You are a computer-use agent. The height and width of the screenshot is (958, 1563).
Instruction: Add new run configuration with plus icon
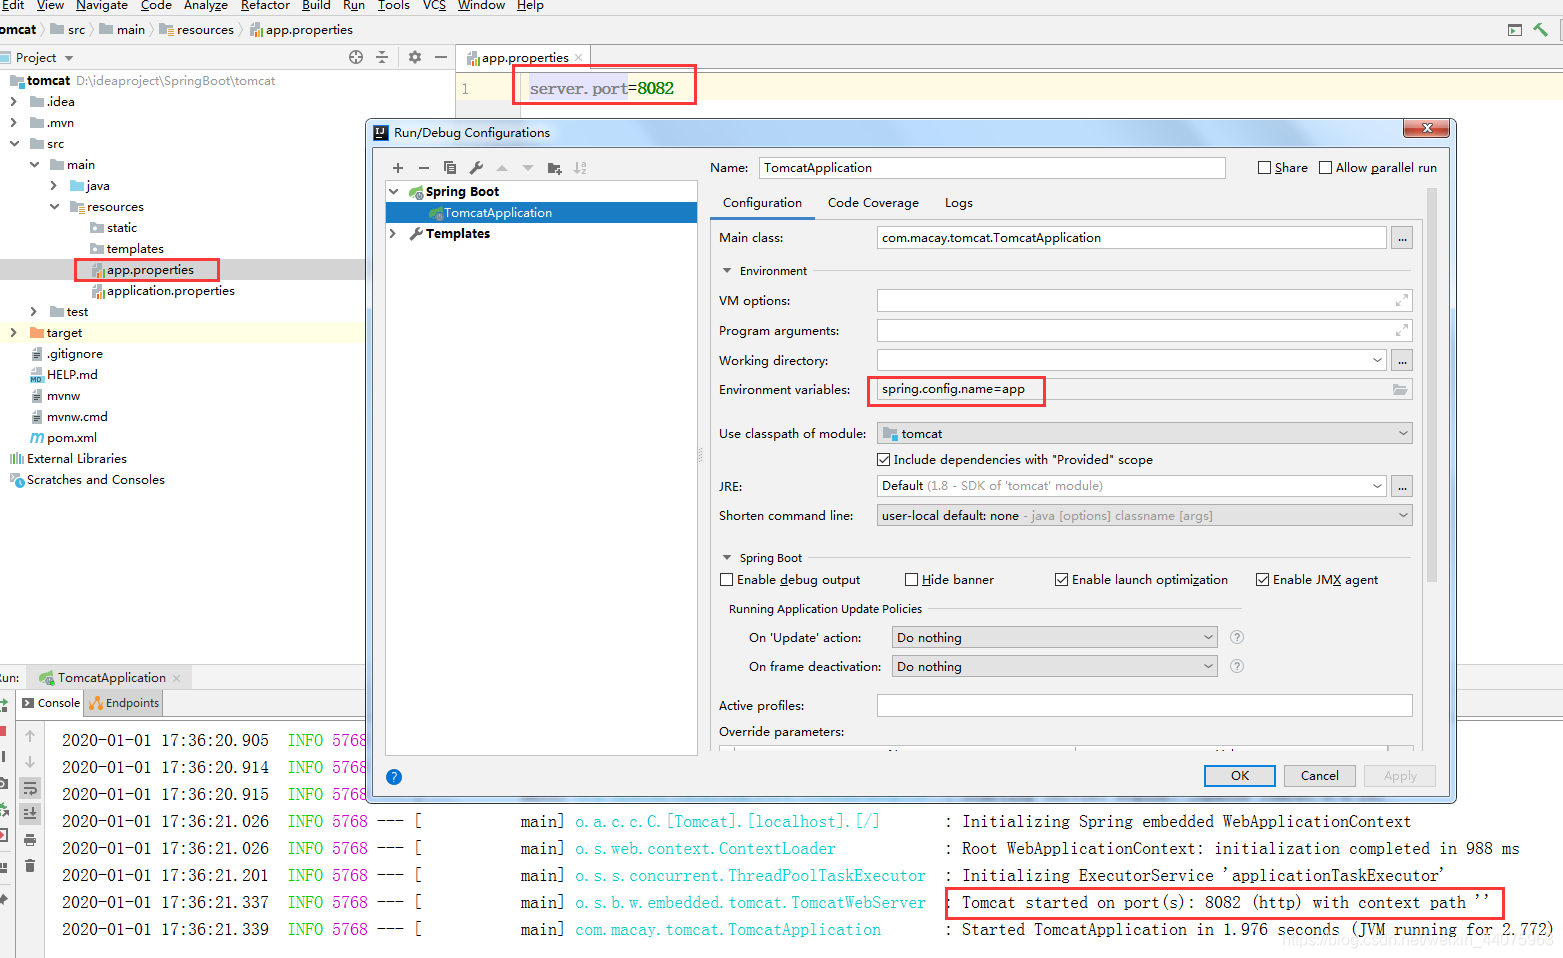[398, 168]
